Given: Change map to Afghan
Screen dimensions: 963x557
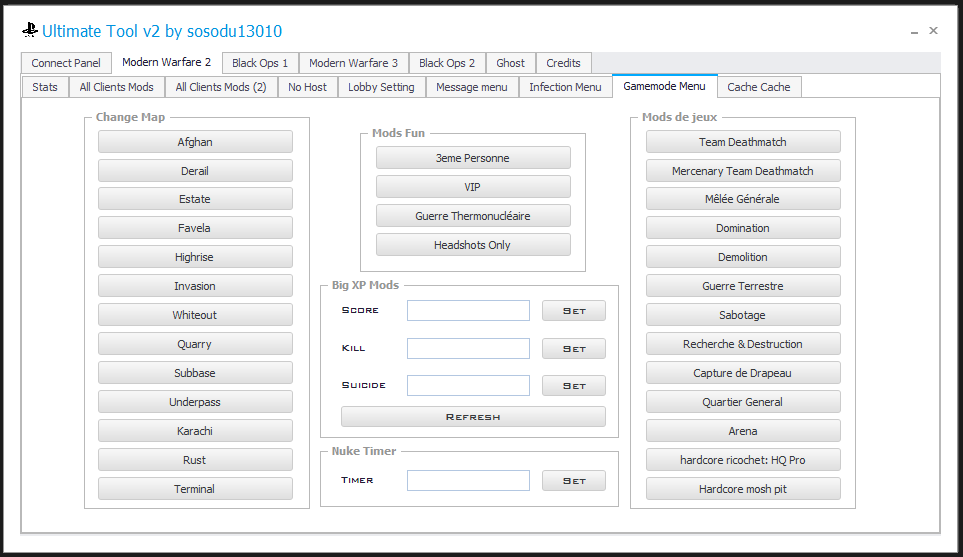Looking at the screenshot, I should click(x=195, y=142).
